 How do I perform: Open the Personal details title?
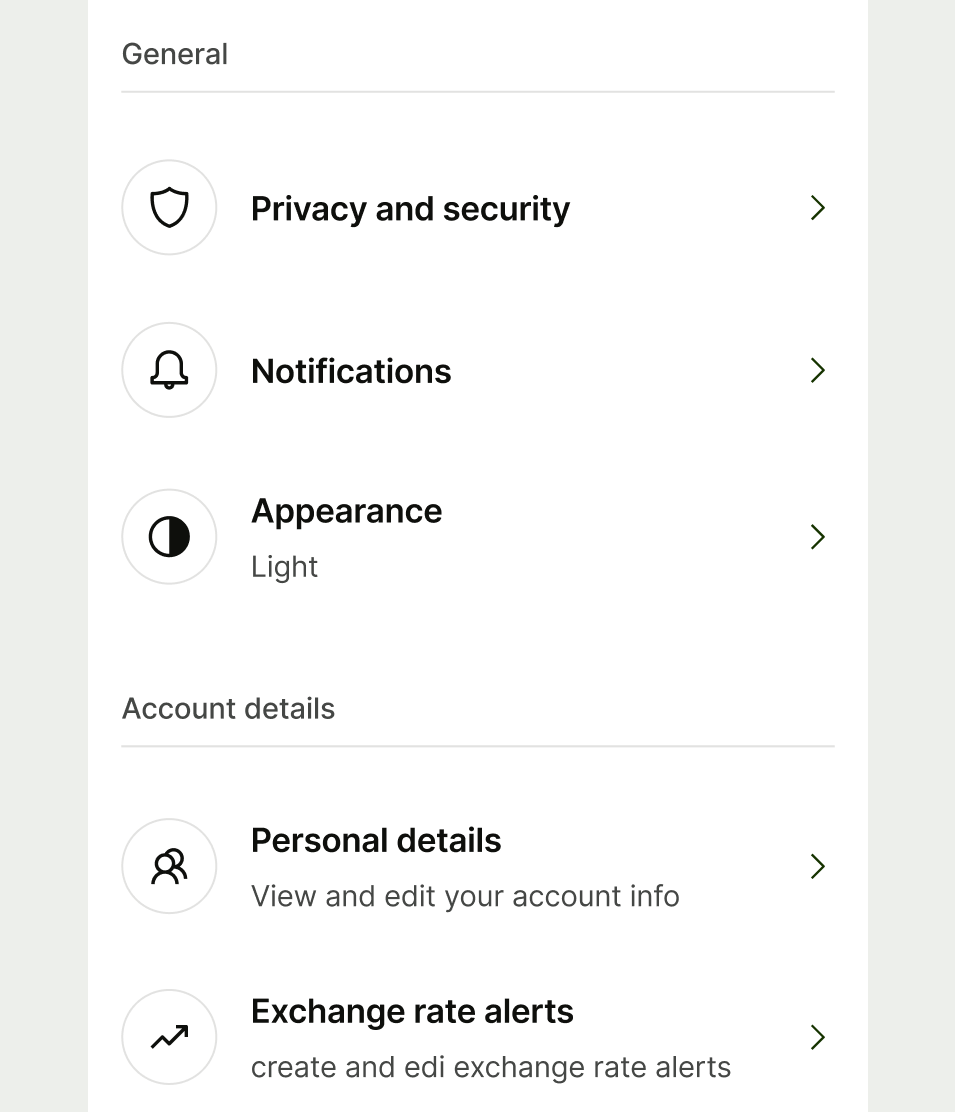[376, 840]
